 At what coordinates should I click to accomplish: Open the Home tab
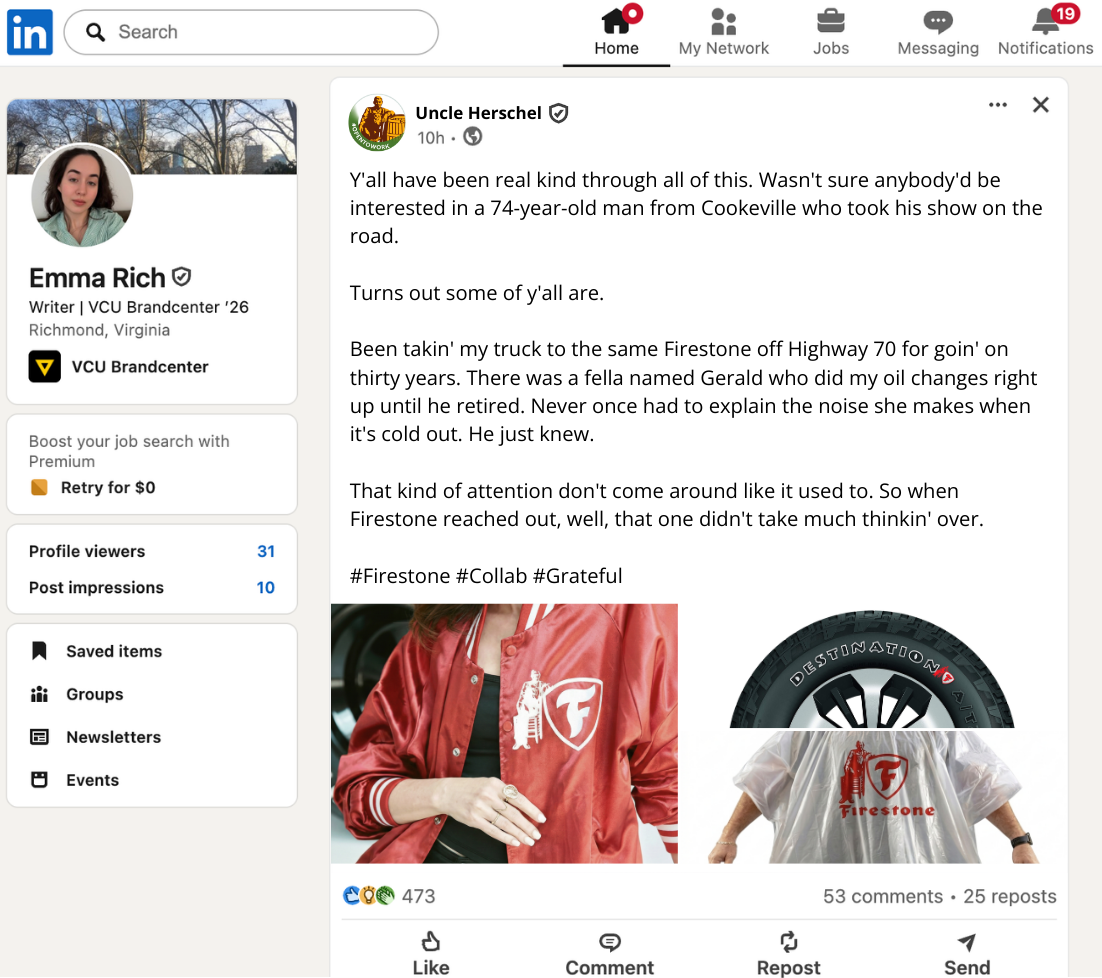click(616, 32)
